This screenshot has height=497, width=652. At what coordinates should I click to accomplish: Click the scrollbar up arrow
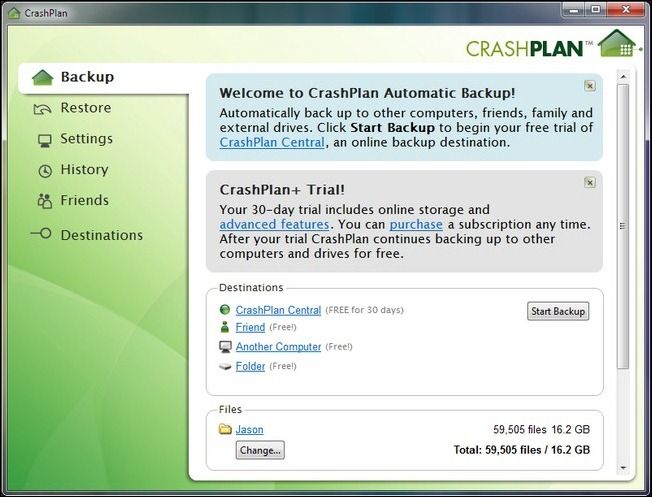(623, 77)
